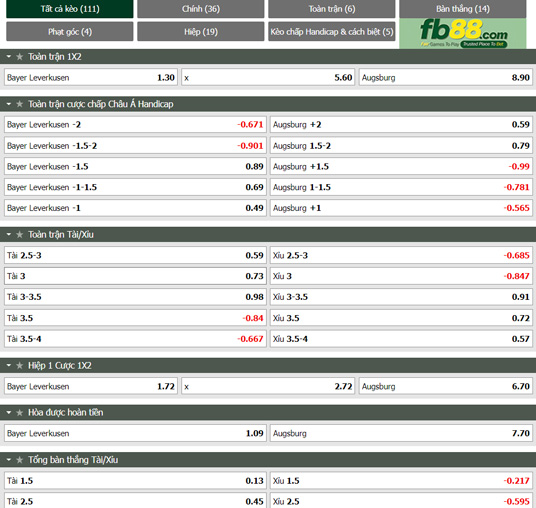Pick first-half draw x at 2.72

(x=268, y=386)
